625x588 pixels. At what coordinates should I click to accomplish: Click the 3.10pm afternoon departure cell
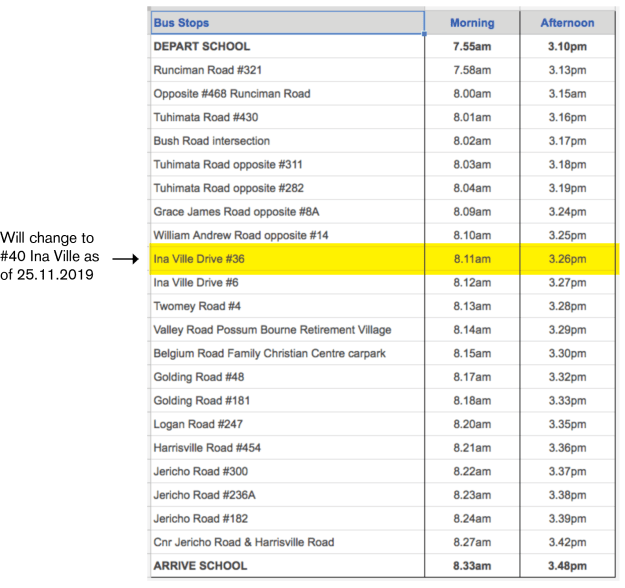567,46
